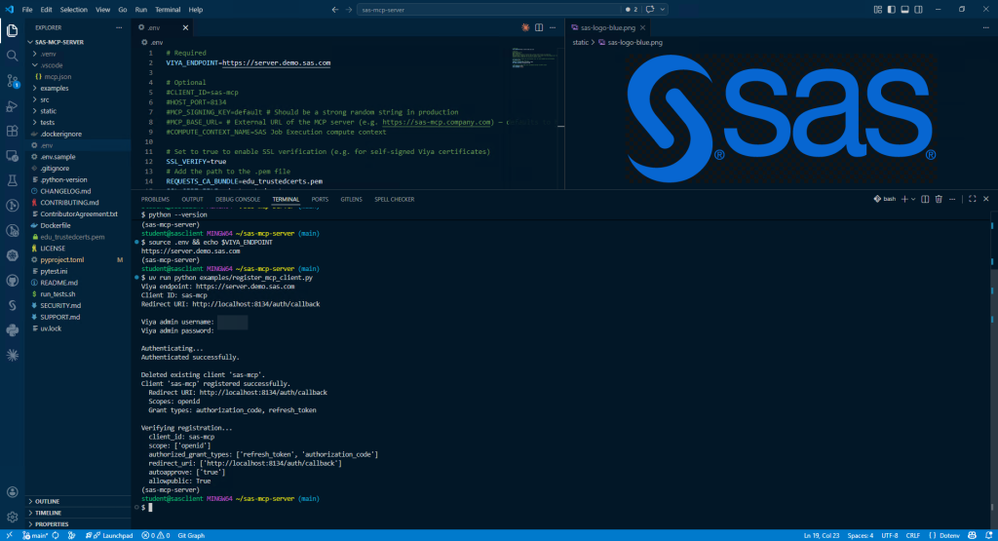This screenshot has height=541, width=998.
Task: Open the new terminal profile dropdown arrow
Action: 913,199
